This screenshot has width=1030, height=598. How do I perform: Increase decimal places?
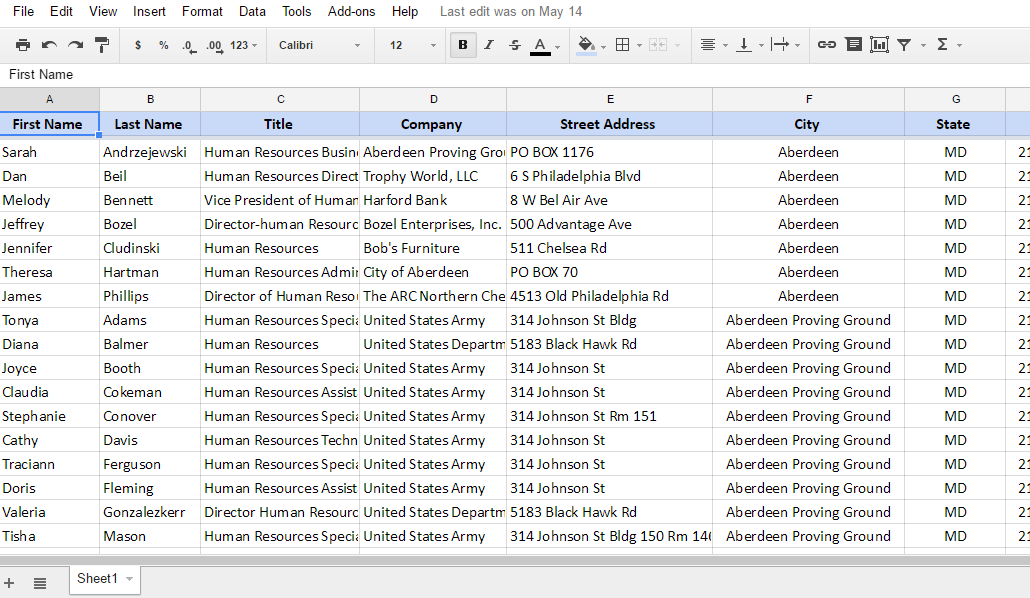coord(214,45)
